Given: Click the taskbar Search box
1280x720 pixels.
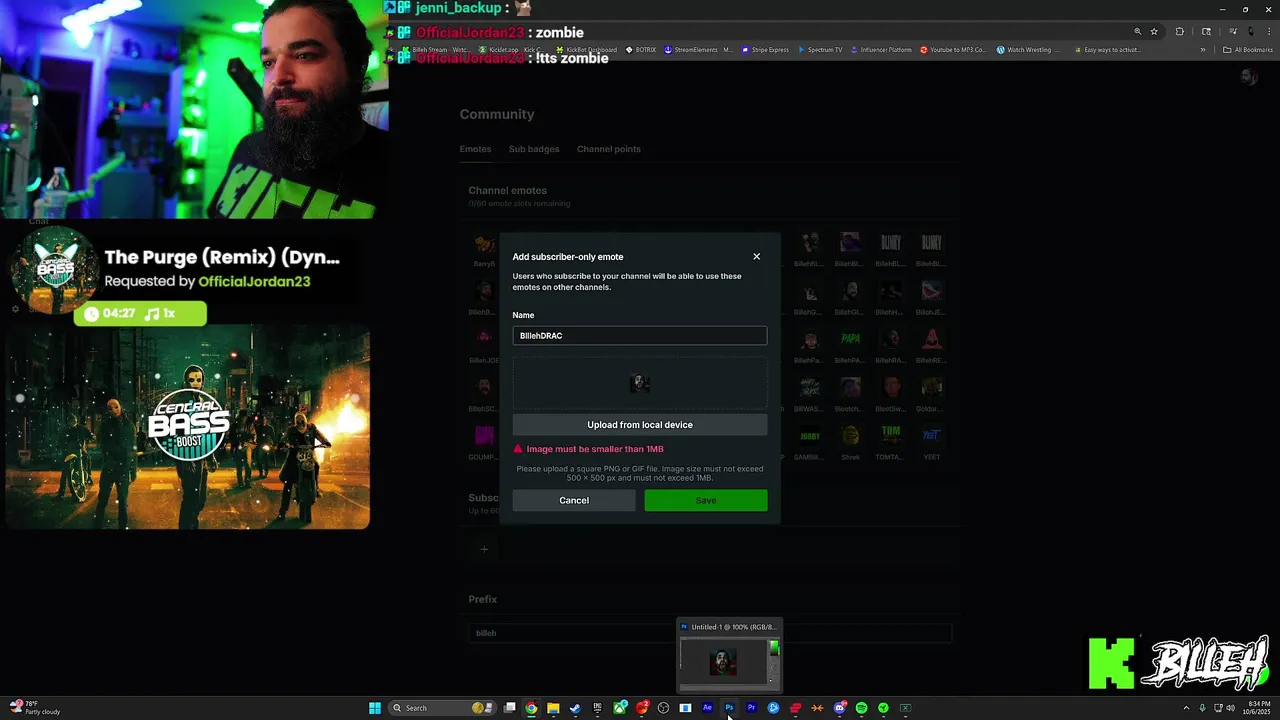Looking at the screenshot, I should point(440,708).
